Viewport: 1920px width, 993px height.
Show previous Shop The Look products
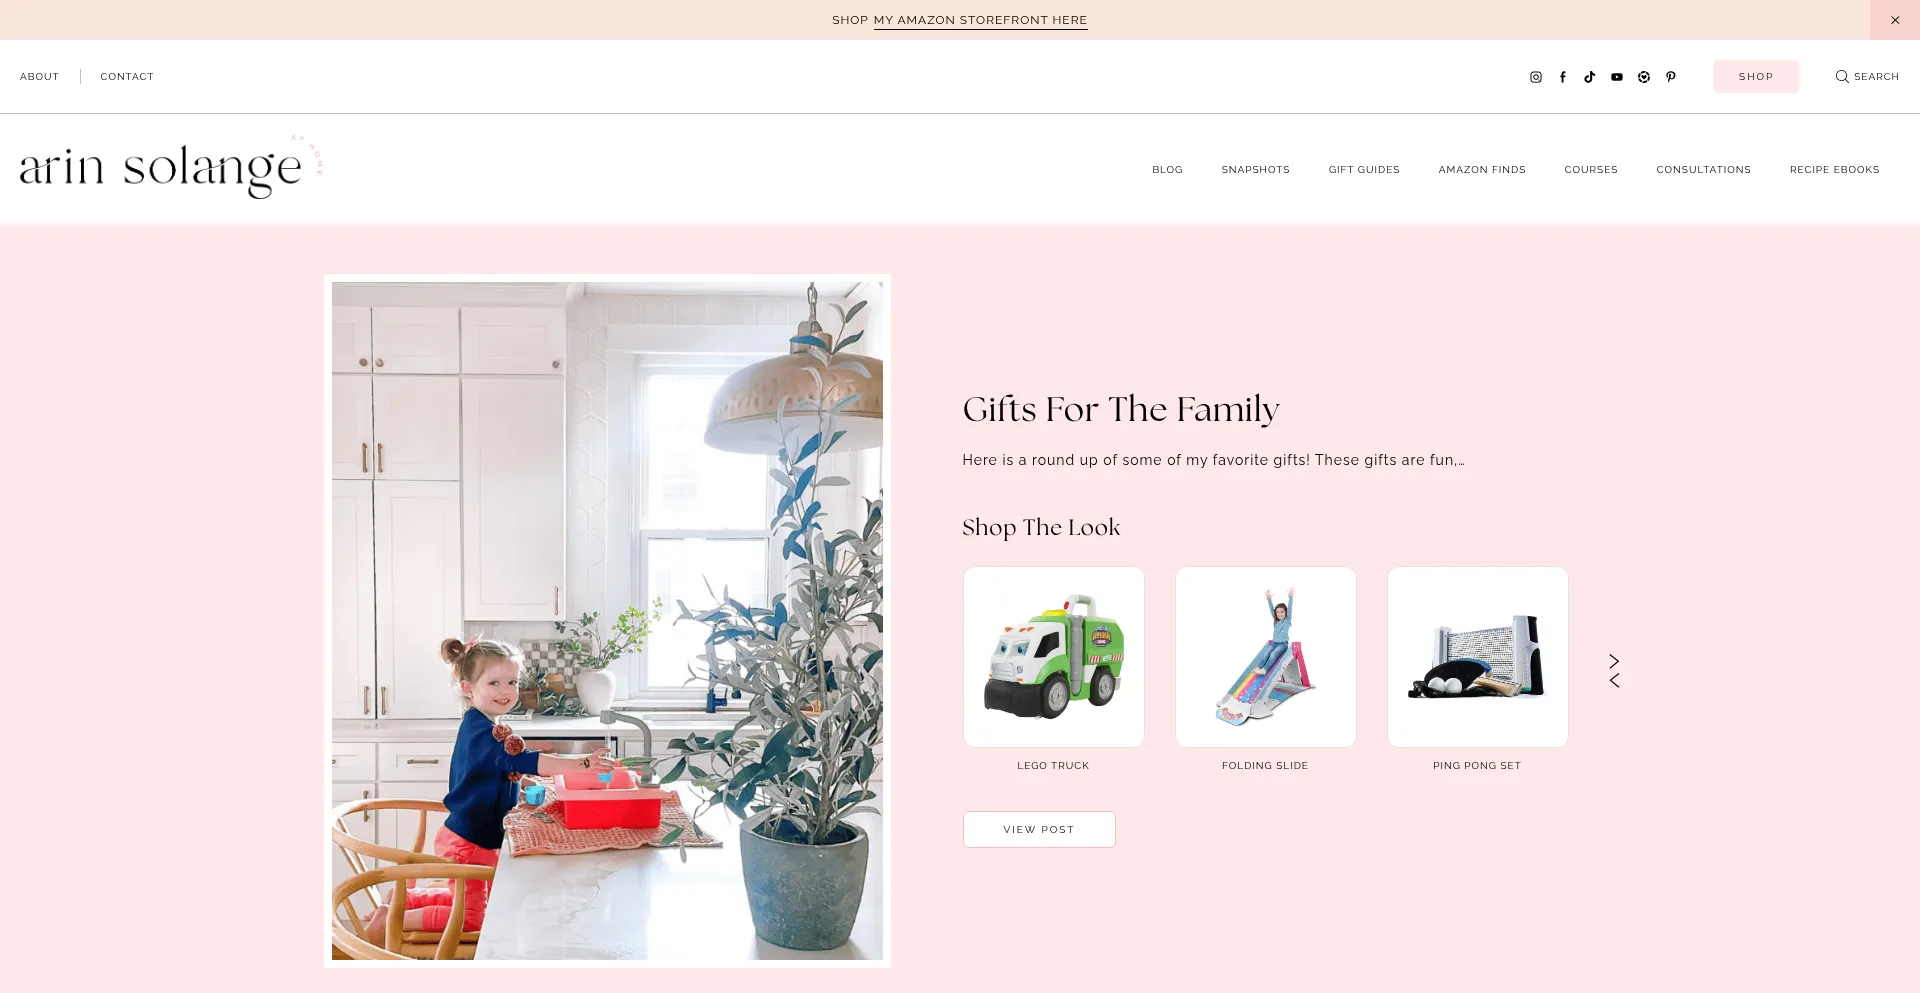pos(1614,681)
